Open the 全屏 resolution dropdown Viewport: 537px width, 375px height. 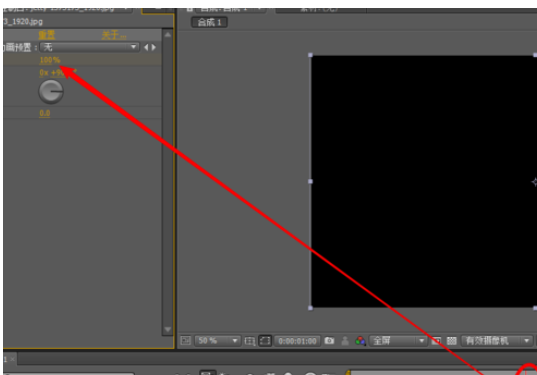point(398,341)
